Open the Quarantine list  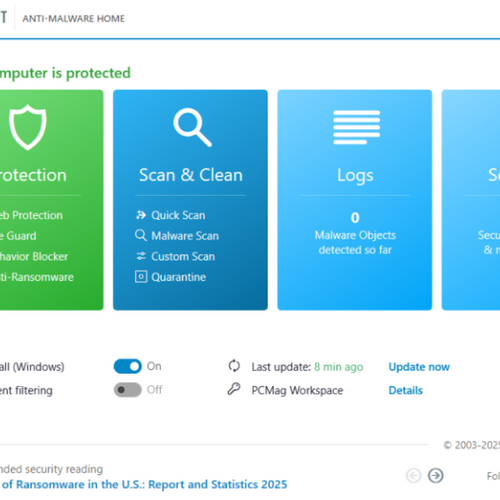point(179,277)
